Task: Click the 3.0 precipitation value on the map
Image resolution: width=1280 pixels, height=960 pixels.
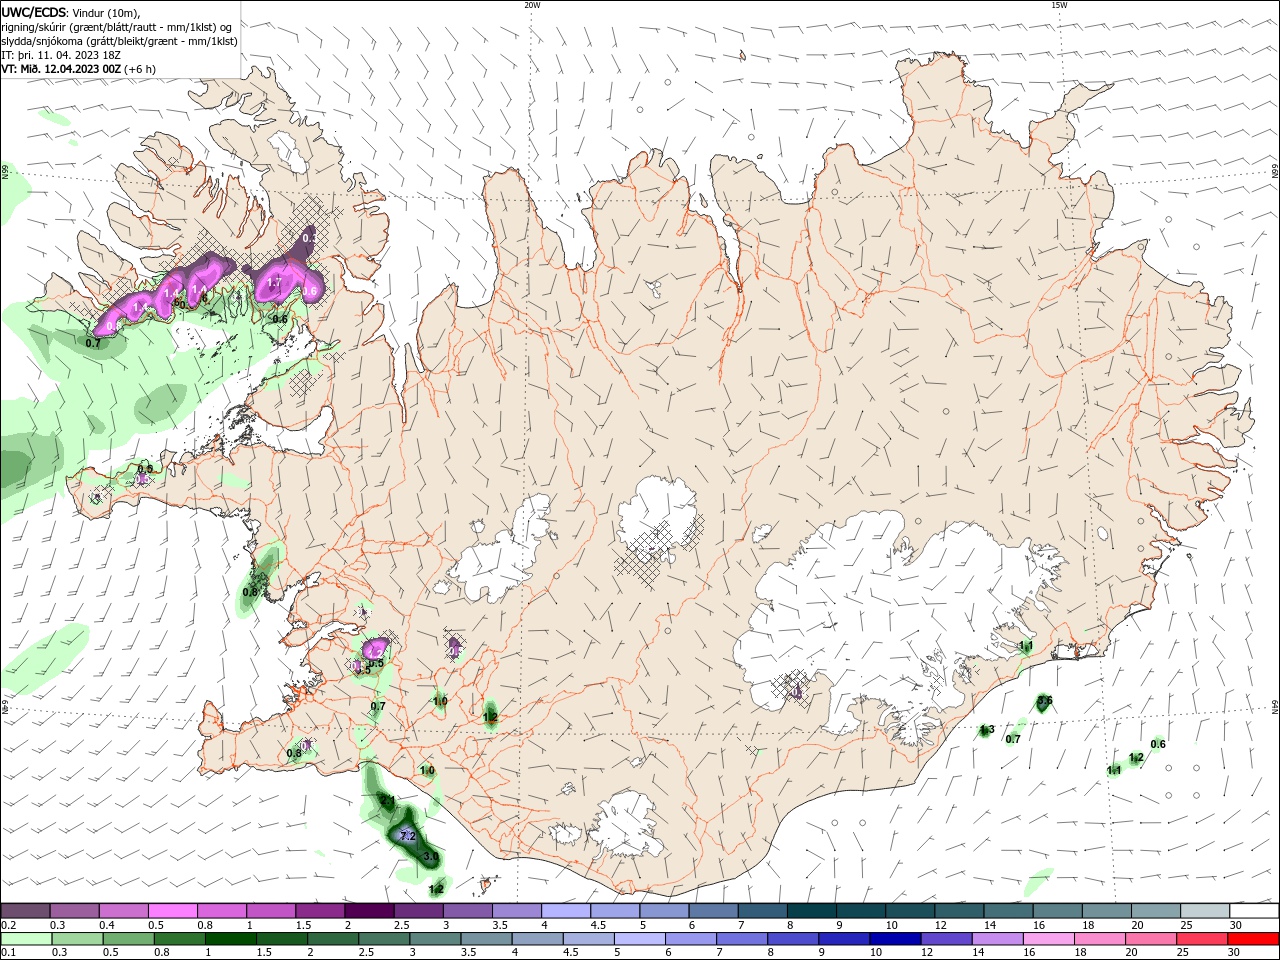Action: tap(431, 857)
